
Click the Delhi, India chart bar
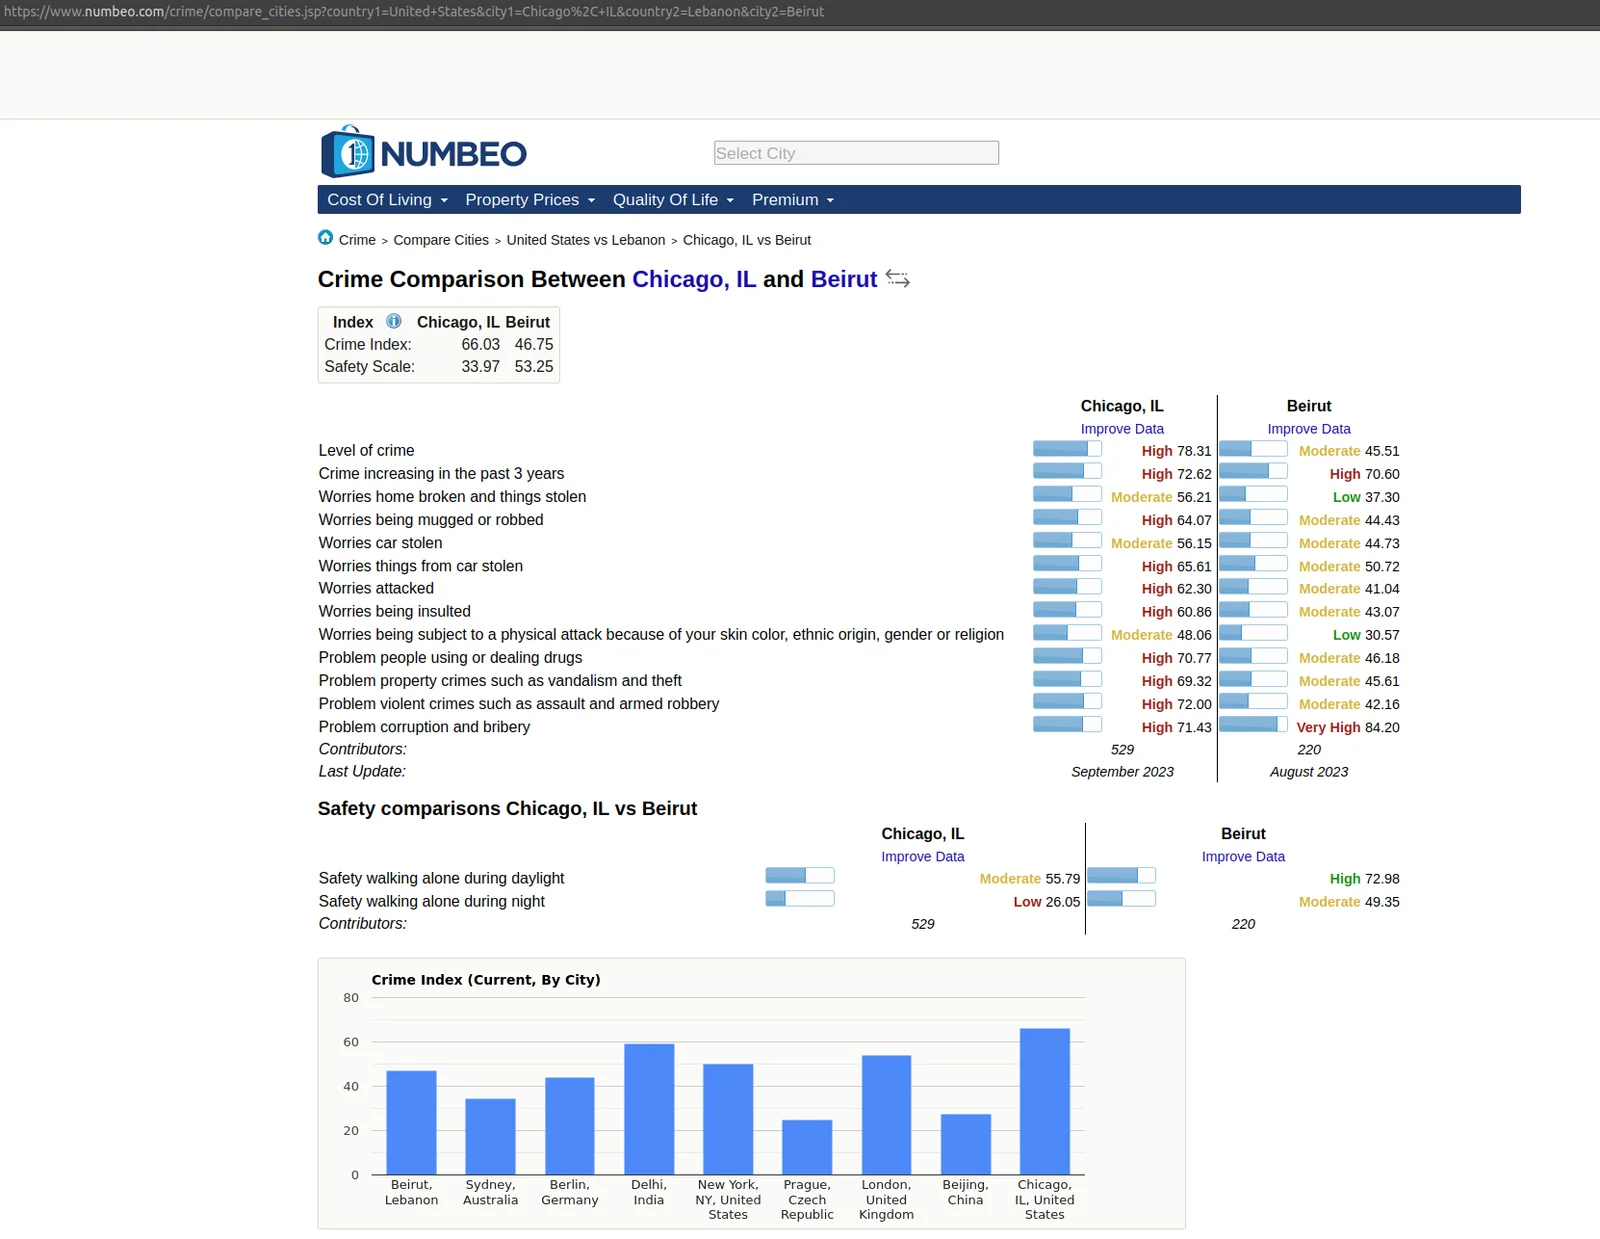(x=649, y=1109)
